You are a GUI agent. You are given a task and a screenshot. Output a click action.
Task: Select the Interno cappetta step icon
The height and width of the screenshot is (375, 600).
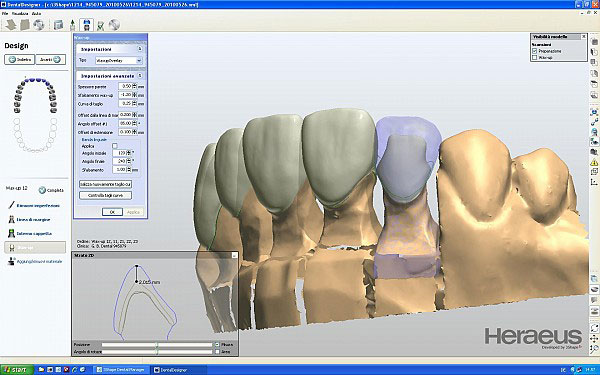[x=11, y=233]
